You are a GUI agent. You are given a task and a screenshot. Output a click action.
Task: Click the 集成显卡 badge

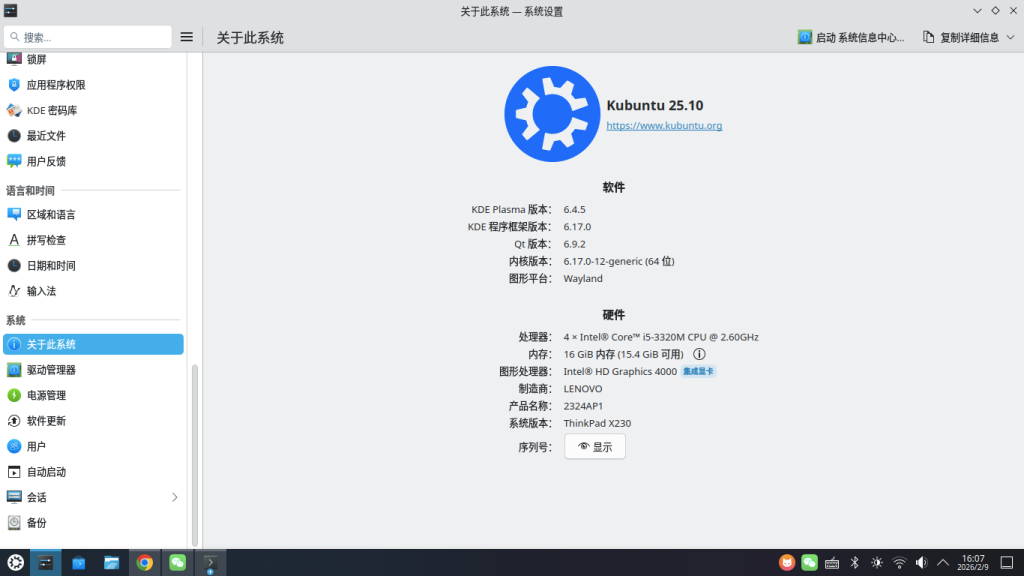pyautogui.click(x=697, y=370)
